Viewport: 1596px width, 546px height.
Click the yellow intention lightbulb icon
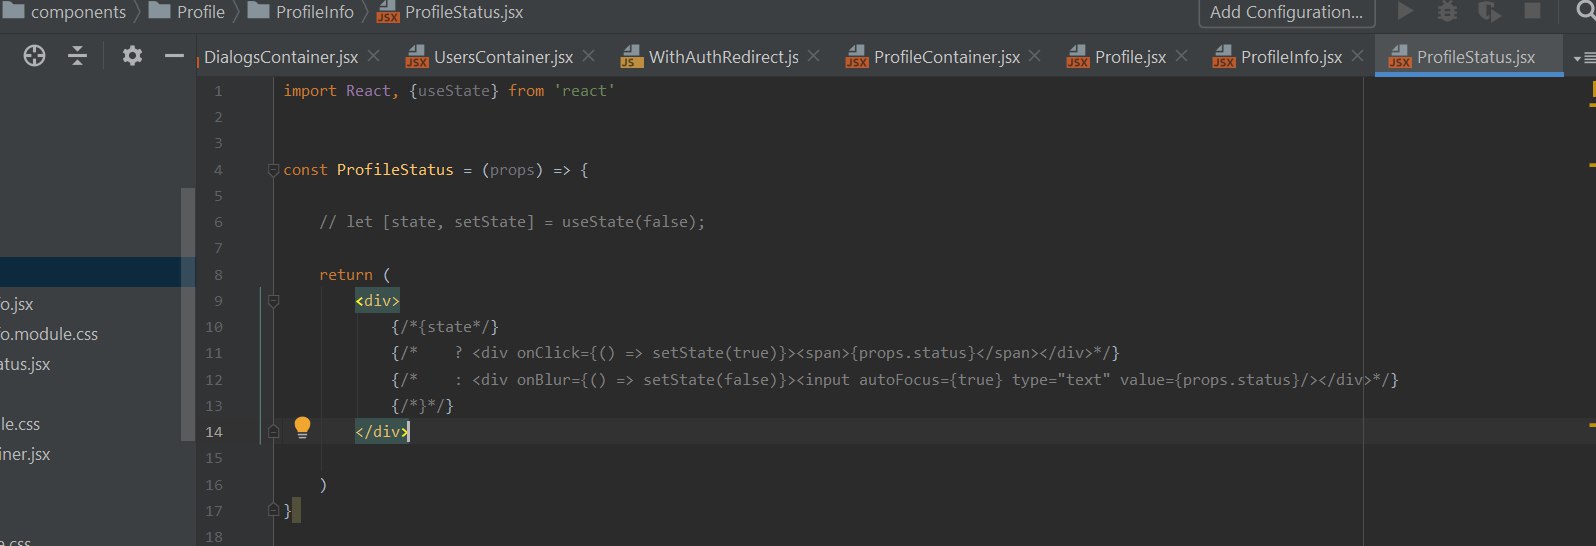[x=302, y=429]
